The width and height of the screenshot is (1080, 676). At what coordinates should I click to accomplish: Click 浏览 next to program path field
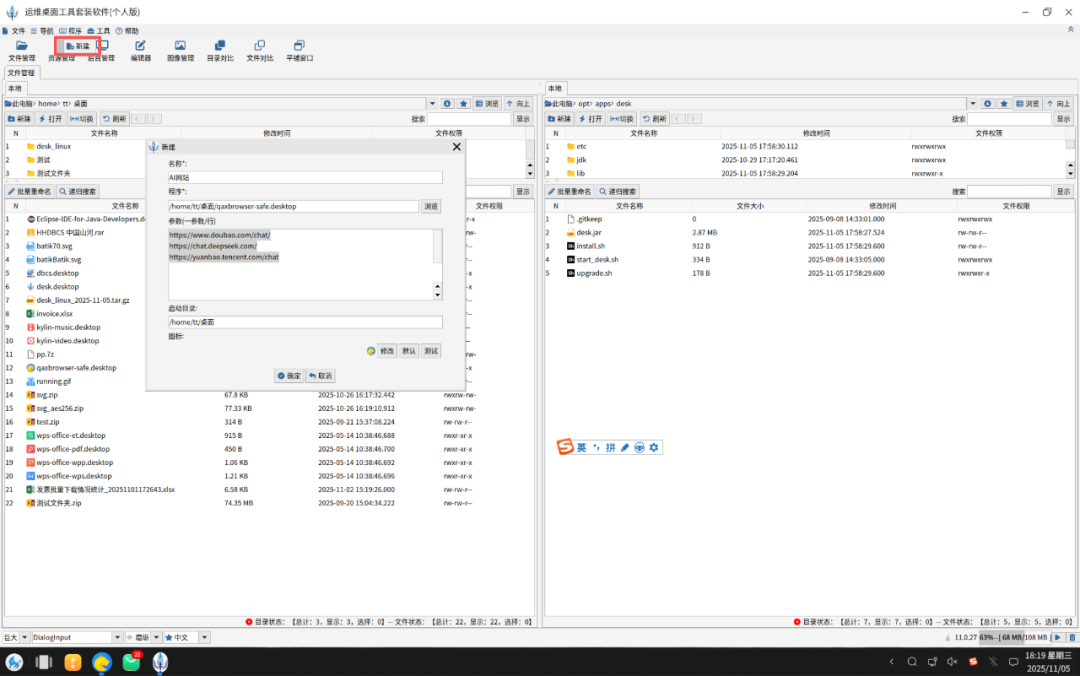(431, 206)
